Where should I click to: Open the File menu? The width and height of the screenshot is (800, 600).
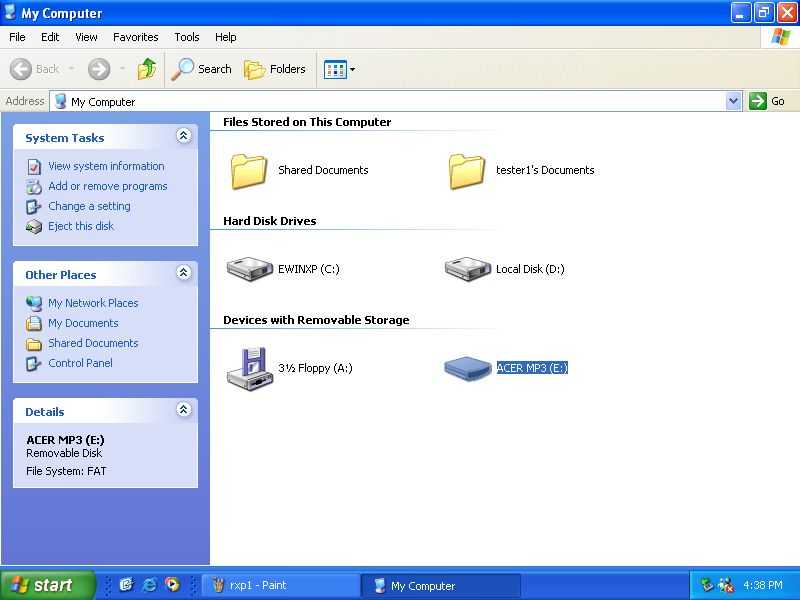click(x=17, y=37)
